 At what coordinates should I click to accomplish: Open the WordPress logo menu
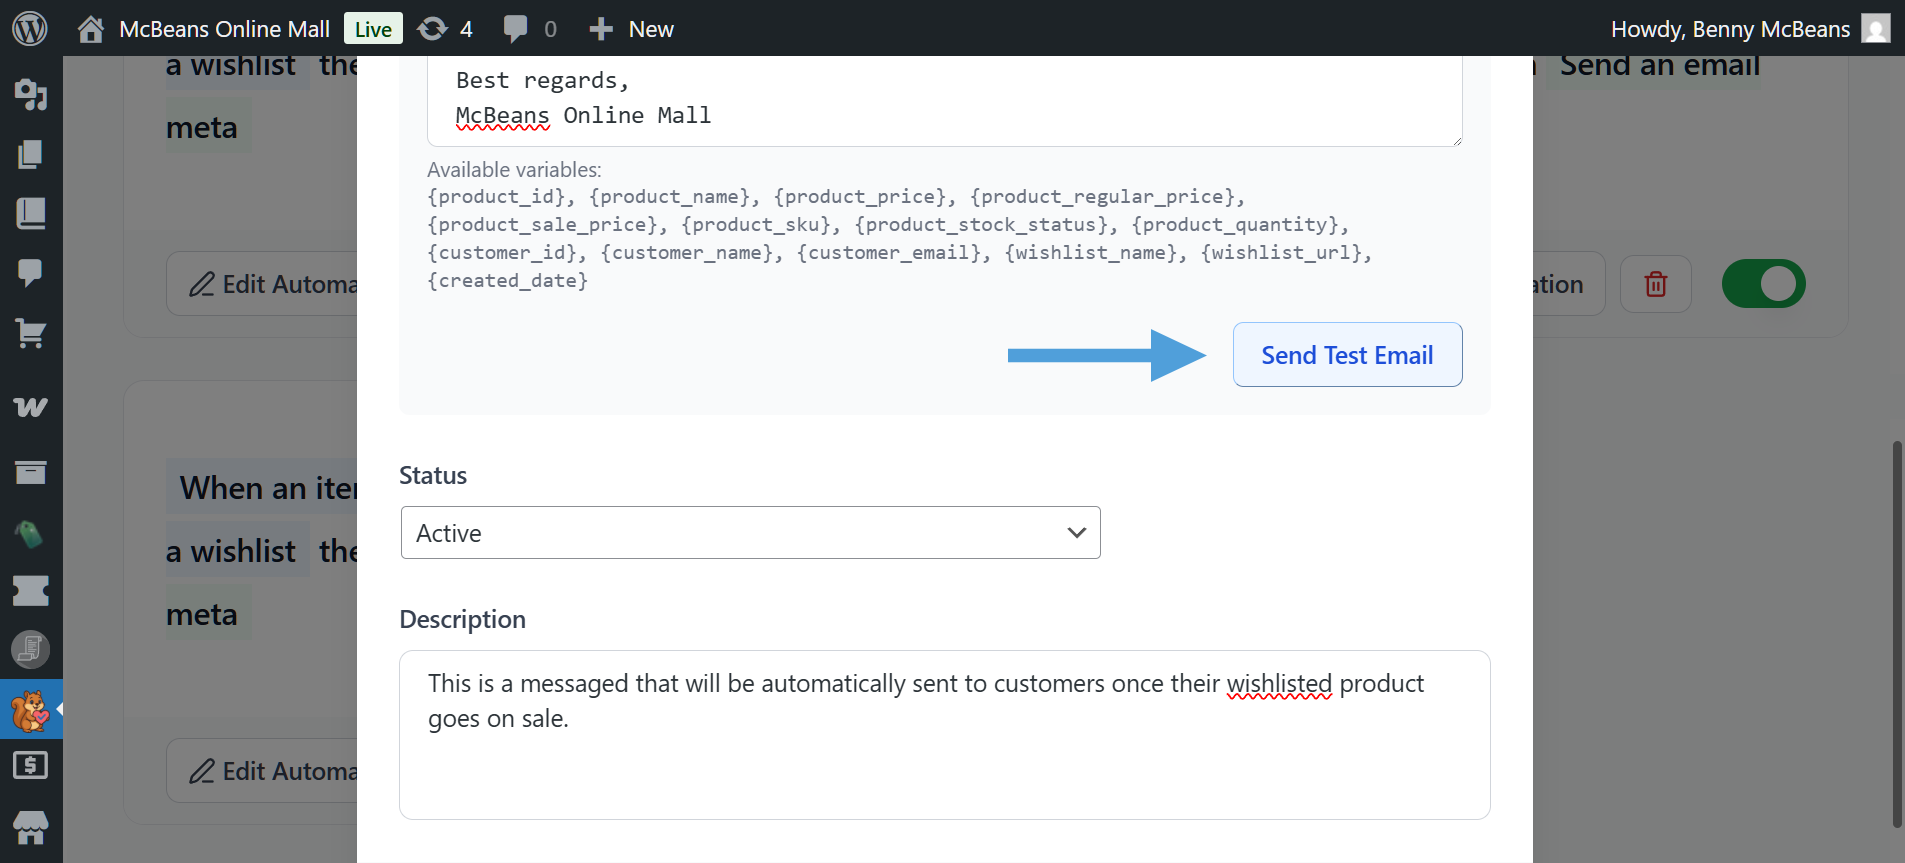[x=30, y=28]
